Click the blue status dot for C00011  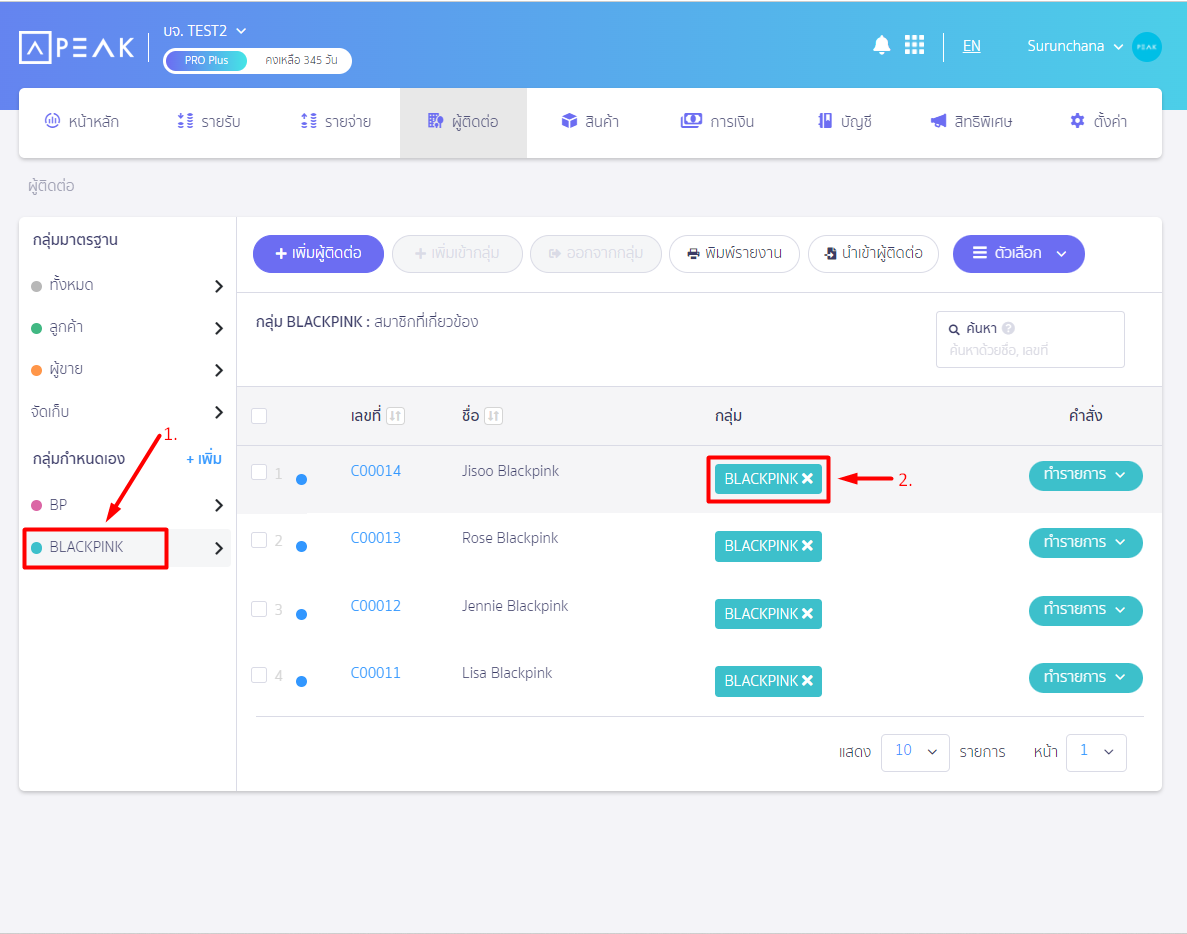[301, 681]
